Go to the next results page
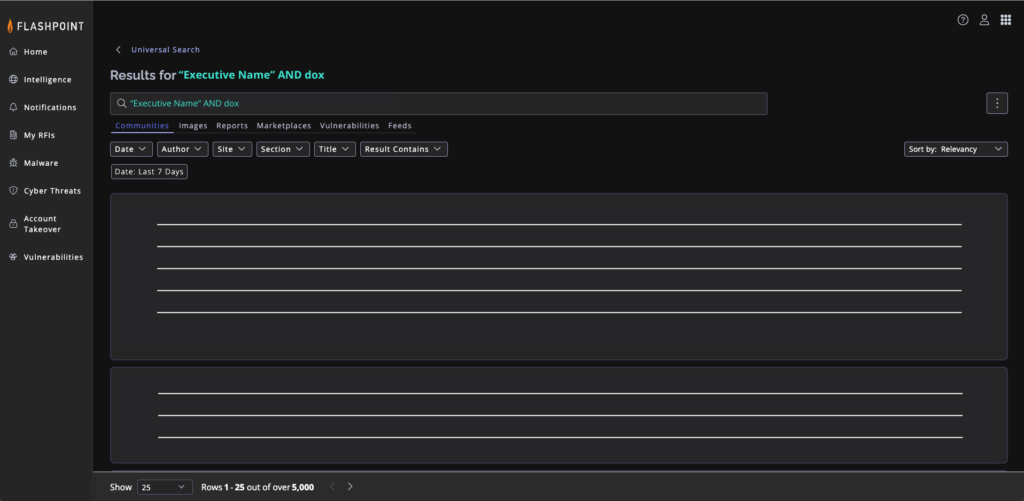This screenshot has height=501, width=1024. pyautogui.click(x=350, y=487)
